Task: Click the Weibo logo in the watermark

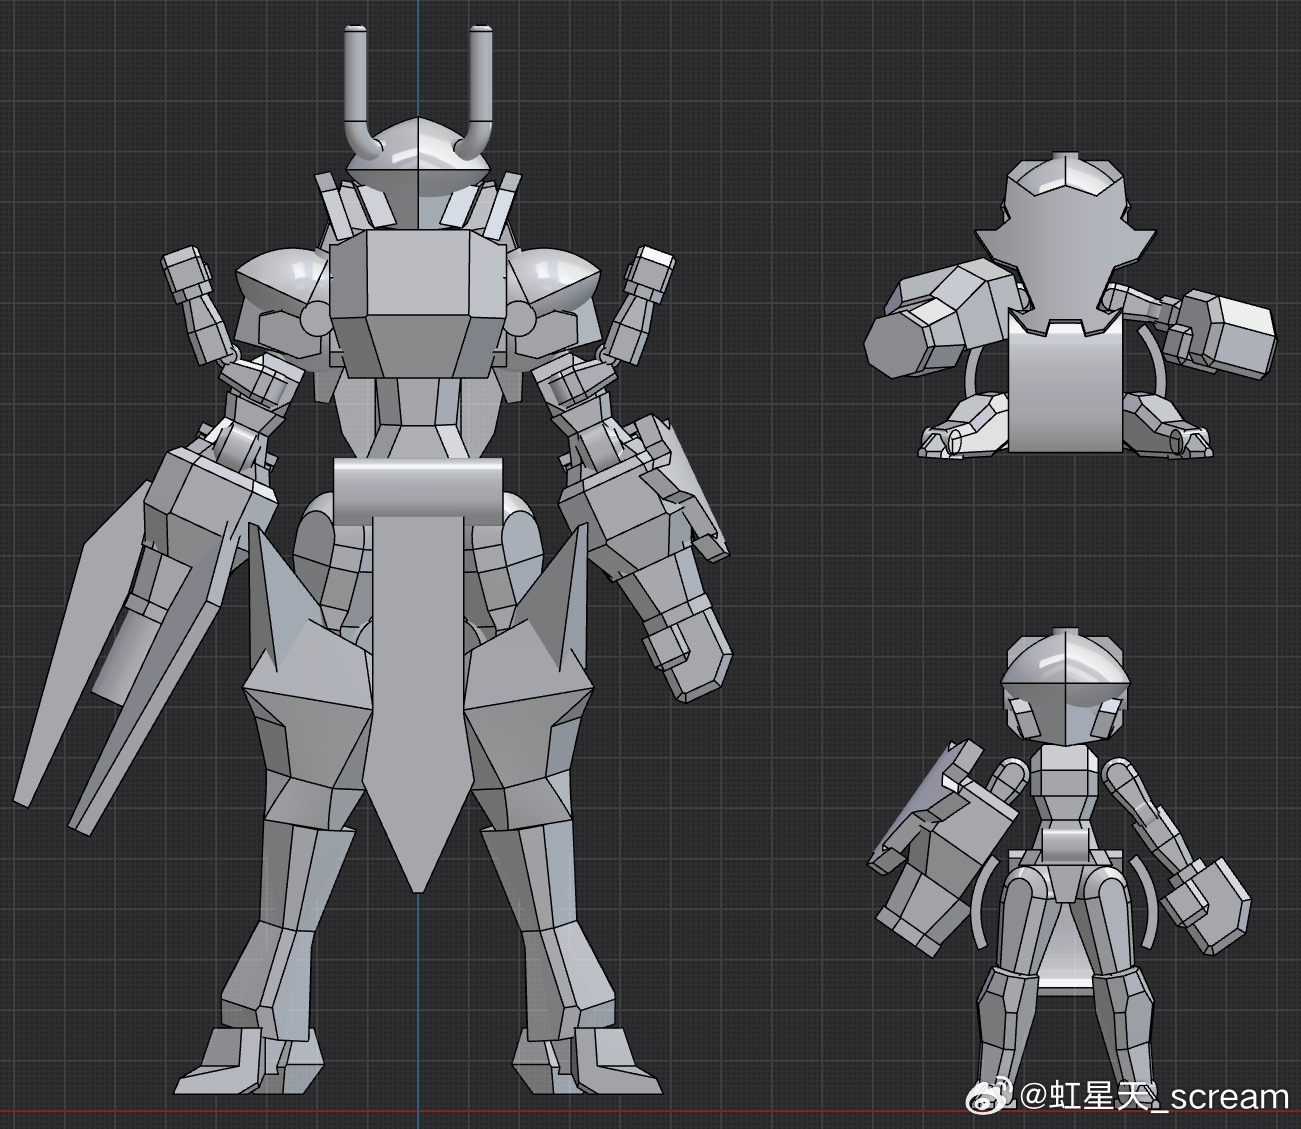Action: pos(986,1096)
